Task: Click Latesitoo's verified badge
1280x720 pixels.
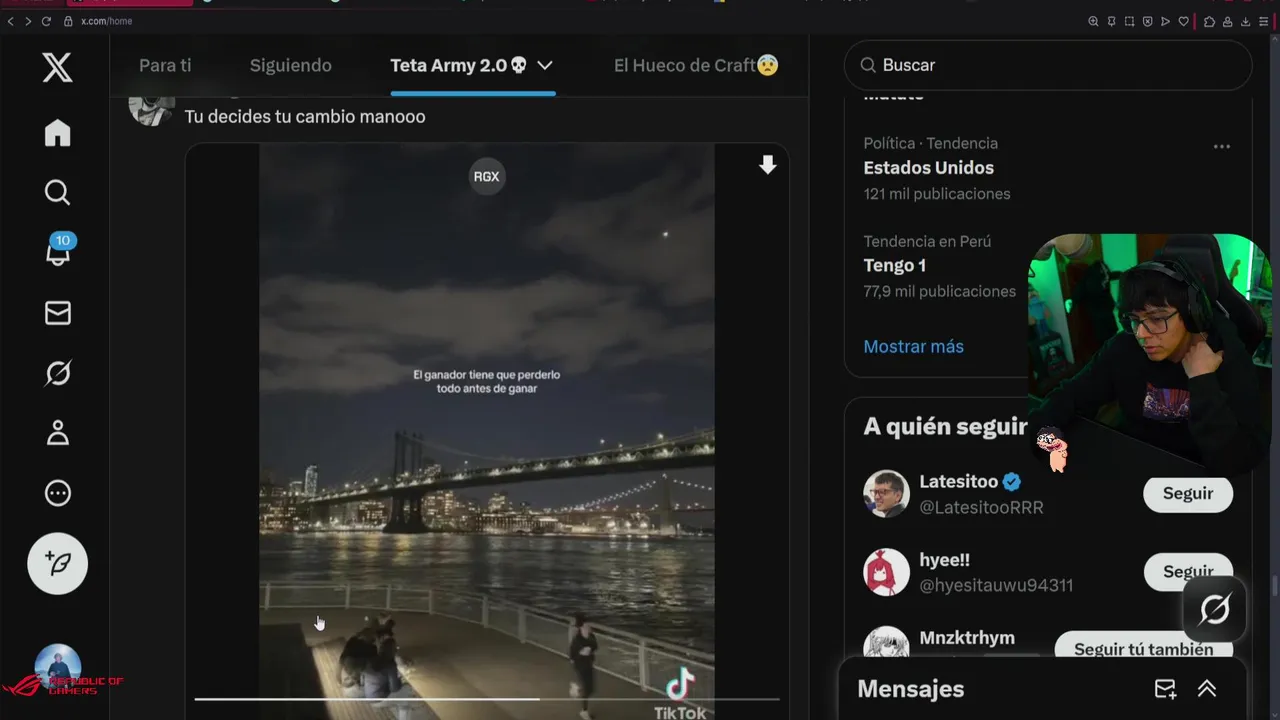Action: 1012,482
